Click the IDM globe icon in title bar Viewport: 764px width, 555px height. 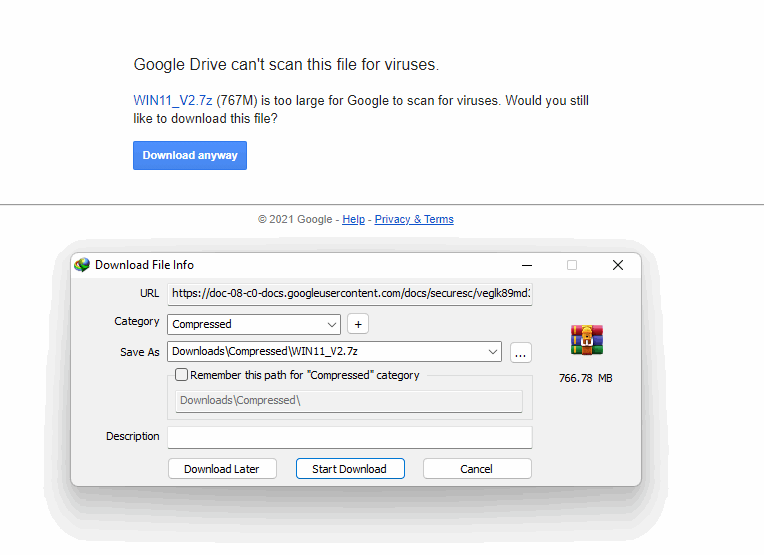(x=82, y=265)
